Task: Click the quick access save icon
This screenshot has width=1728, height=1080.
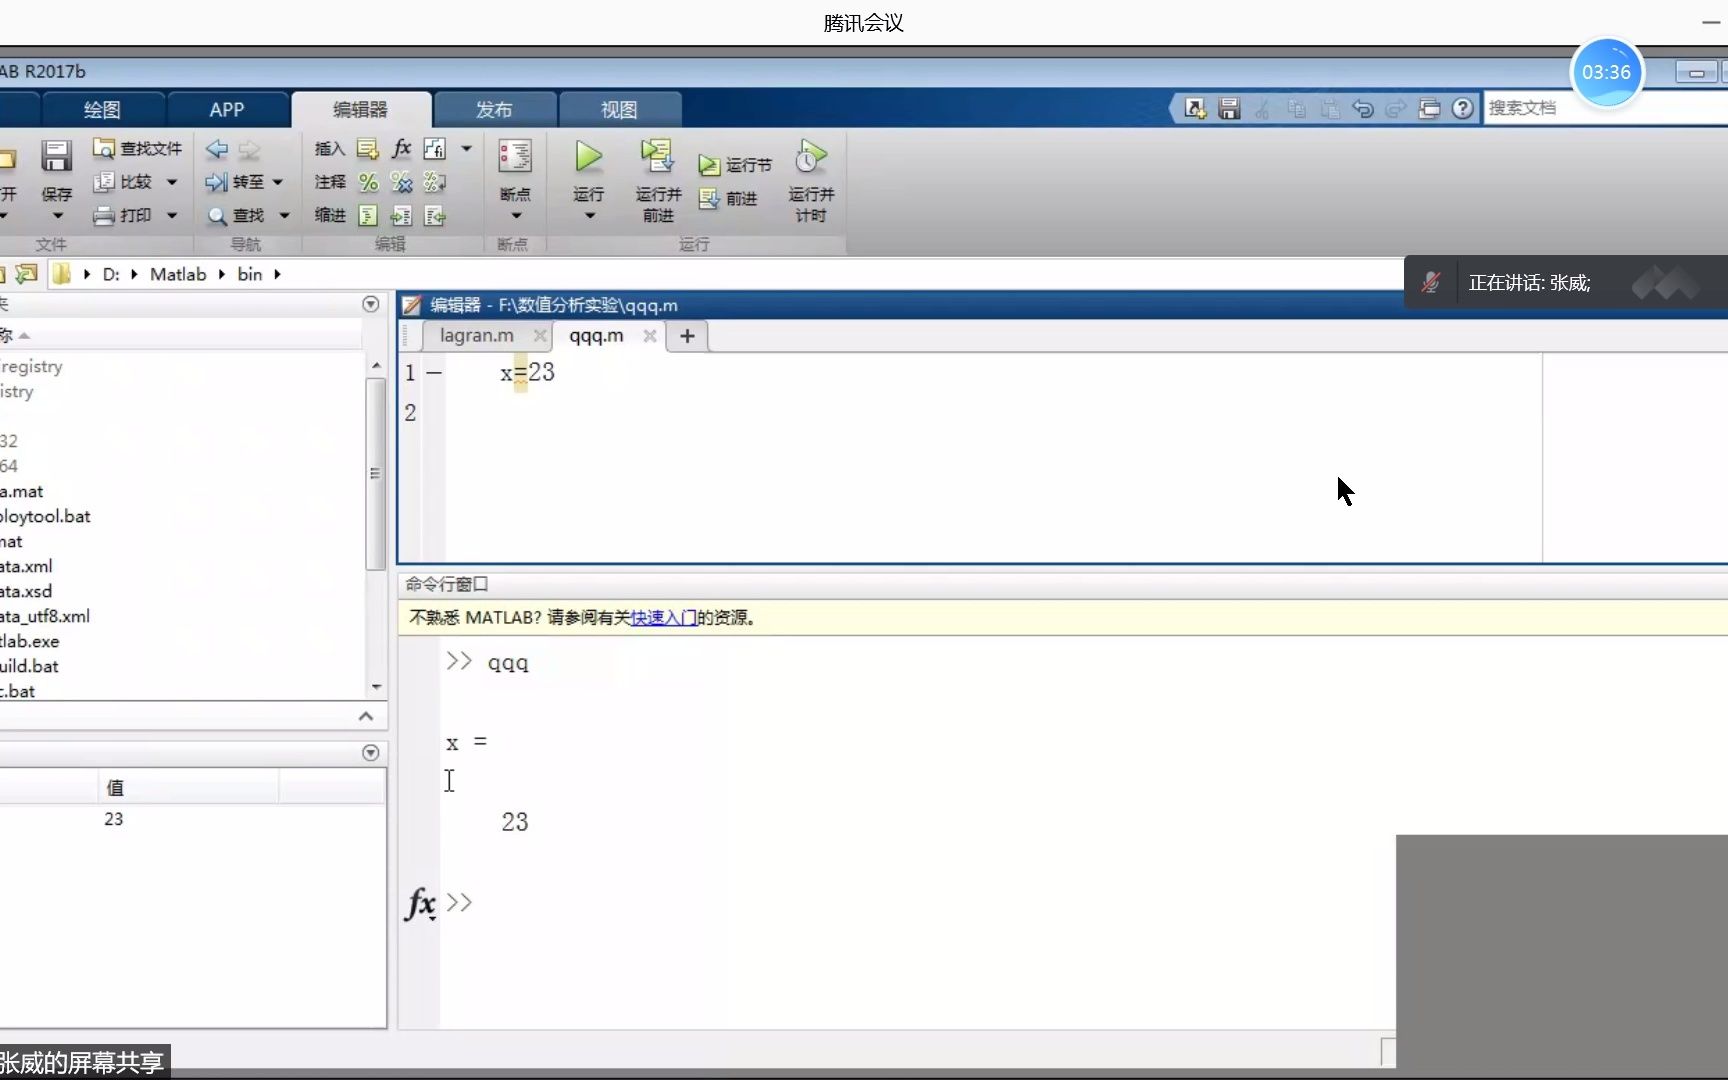Action: click(x=1229, y=108)
